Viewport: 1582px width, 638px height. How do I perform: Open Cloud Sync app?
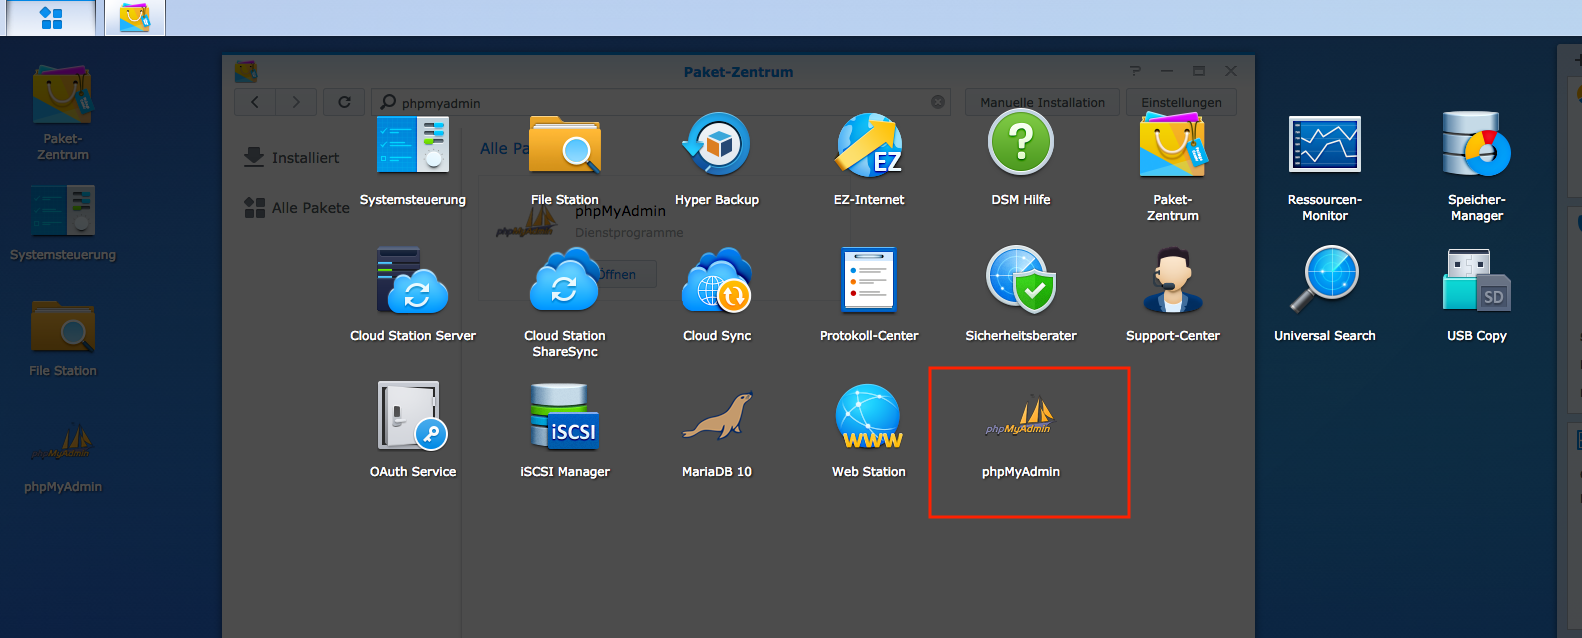(716, 281)
